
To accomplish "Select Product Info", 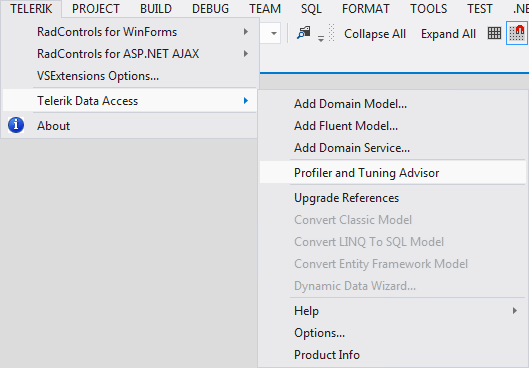I will (393, 355).
